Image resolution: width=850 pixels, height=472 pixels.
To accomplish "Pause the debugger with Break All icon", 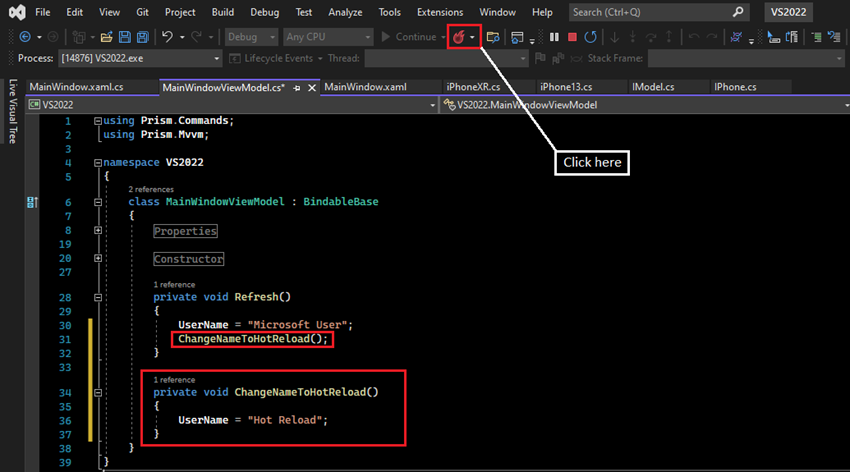I will 554,37.
